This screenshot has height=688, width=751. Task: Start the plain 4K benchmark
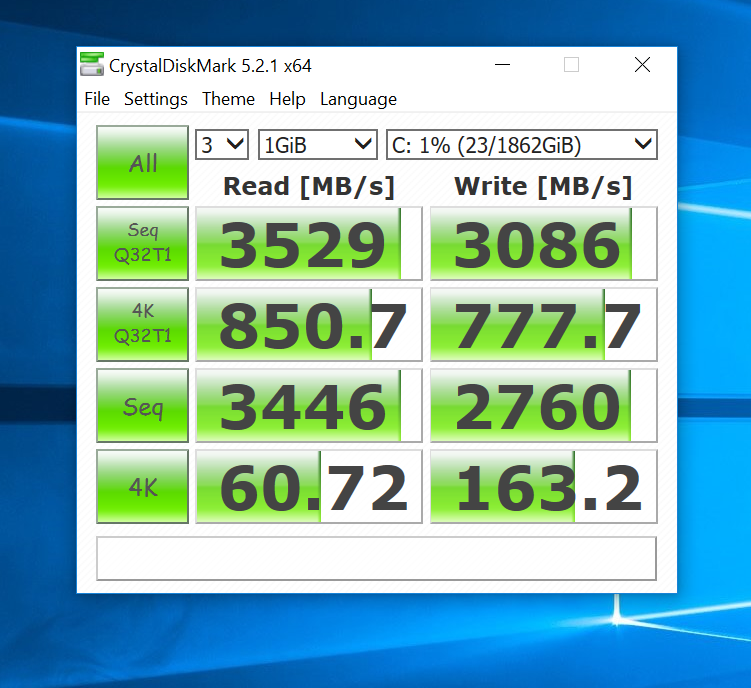142,486
